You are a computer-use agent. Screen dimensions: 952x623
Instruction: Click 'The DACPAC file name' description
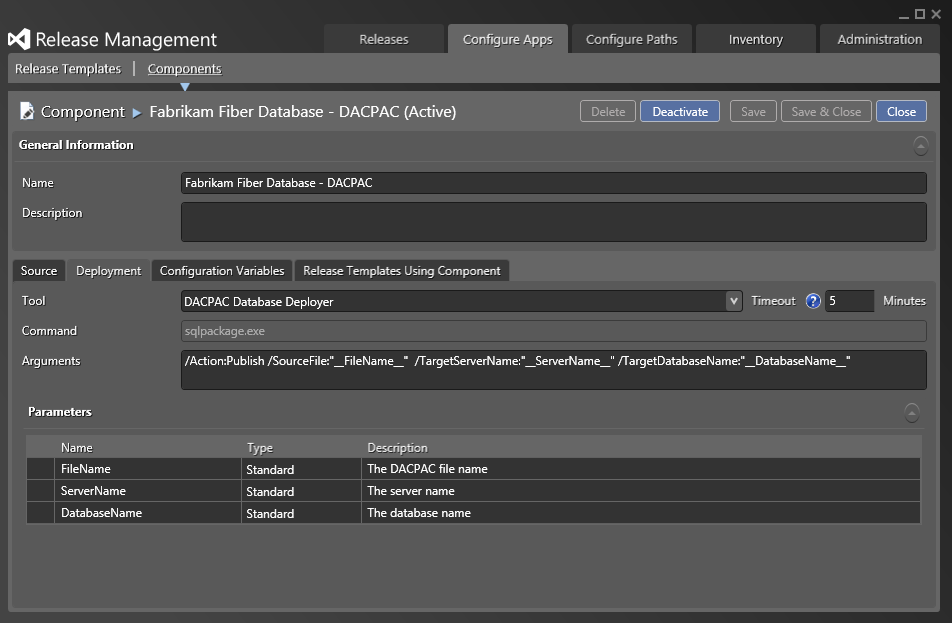point(641,469)
